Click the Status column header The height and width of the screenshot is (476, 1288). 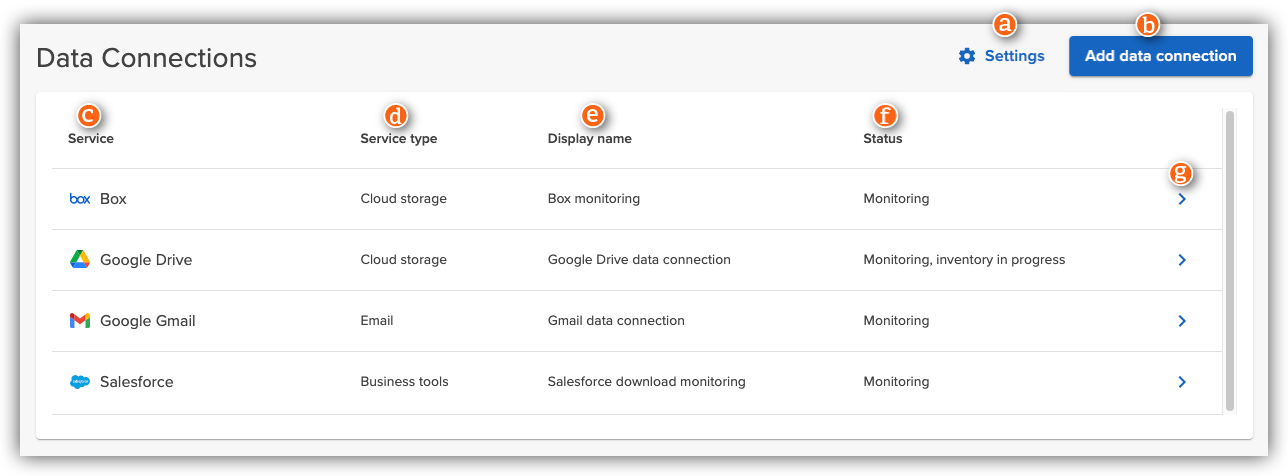coord(883,139)
